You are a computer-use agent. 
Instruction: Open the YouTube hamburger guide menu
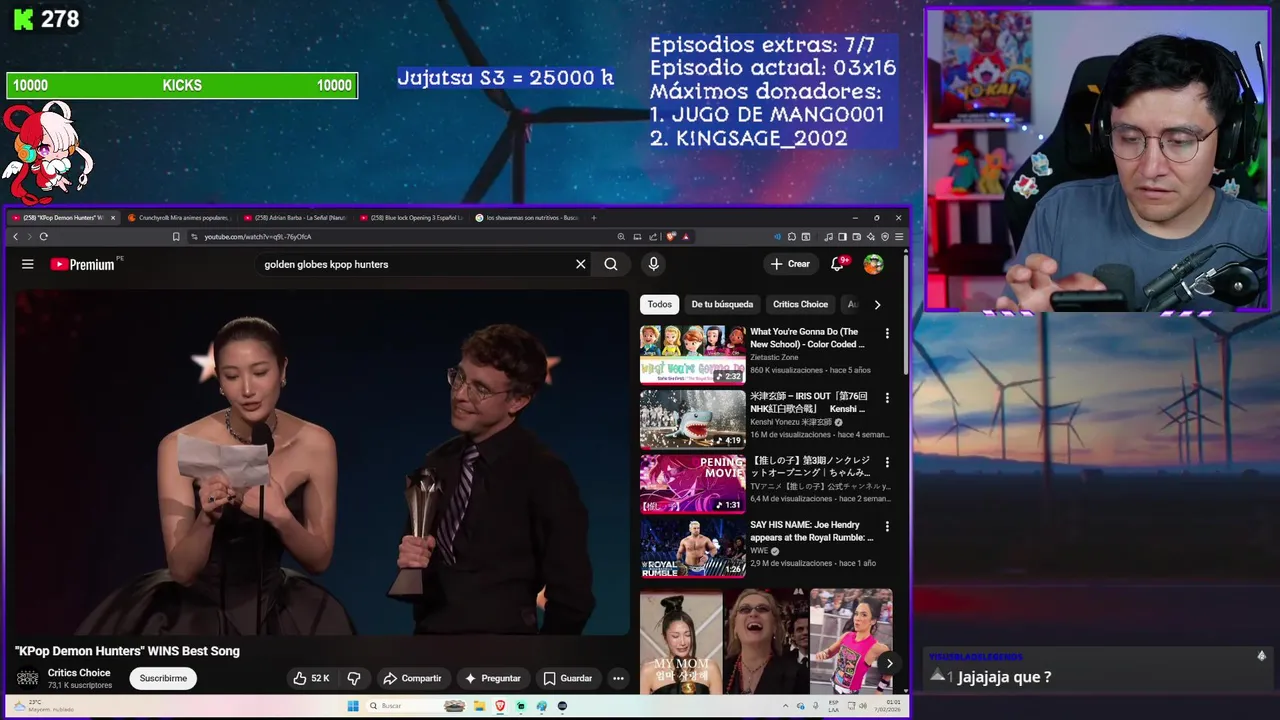click(28, 264)
